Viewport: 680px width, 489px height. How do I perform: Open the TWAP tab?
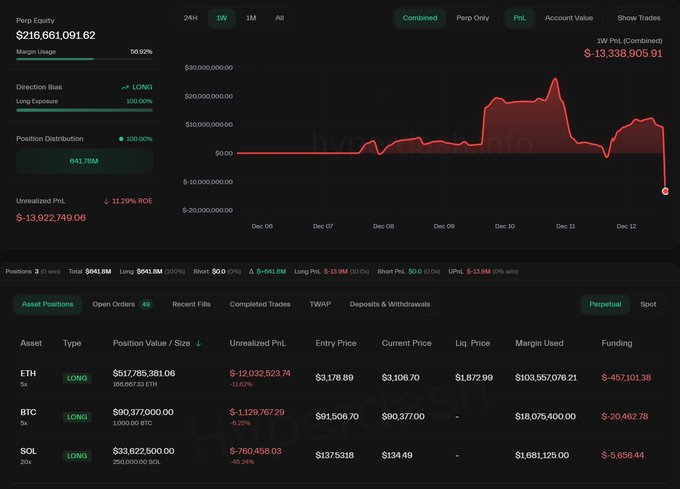pos(320,304)
